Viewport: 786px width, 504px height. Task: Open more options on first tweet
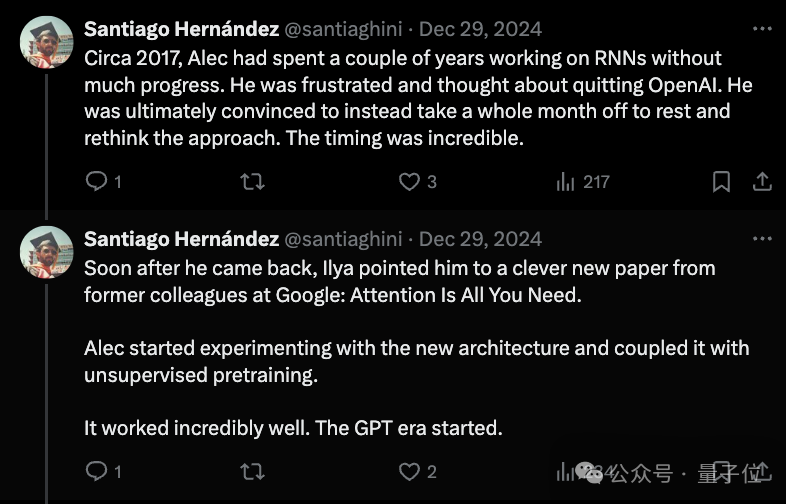[x=762, y=29]
